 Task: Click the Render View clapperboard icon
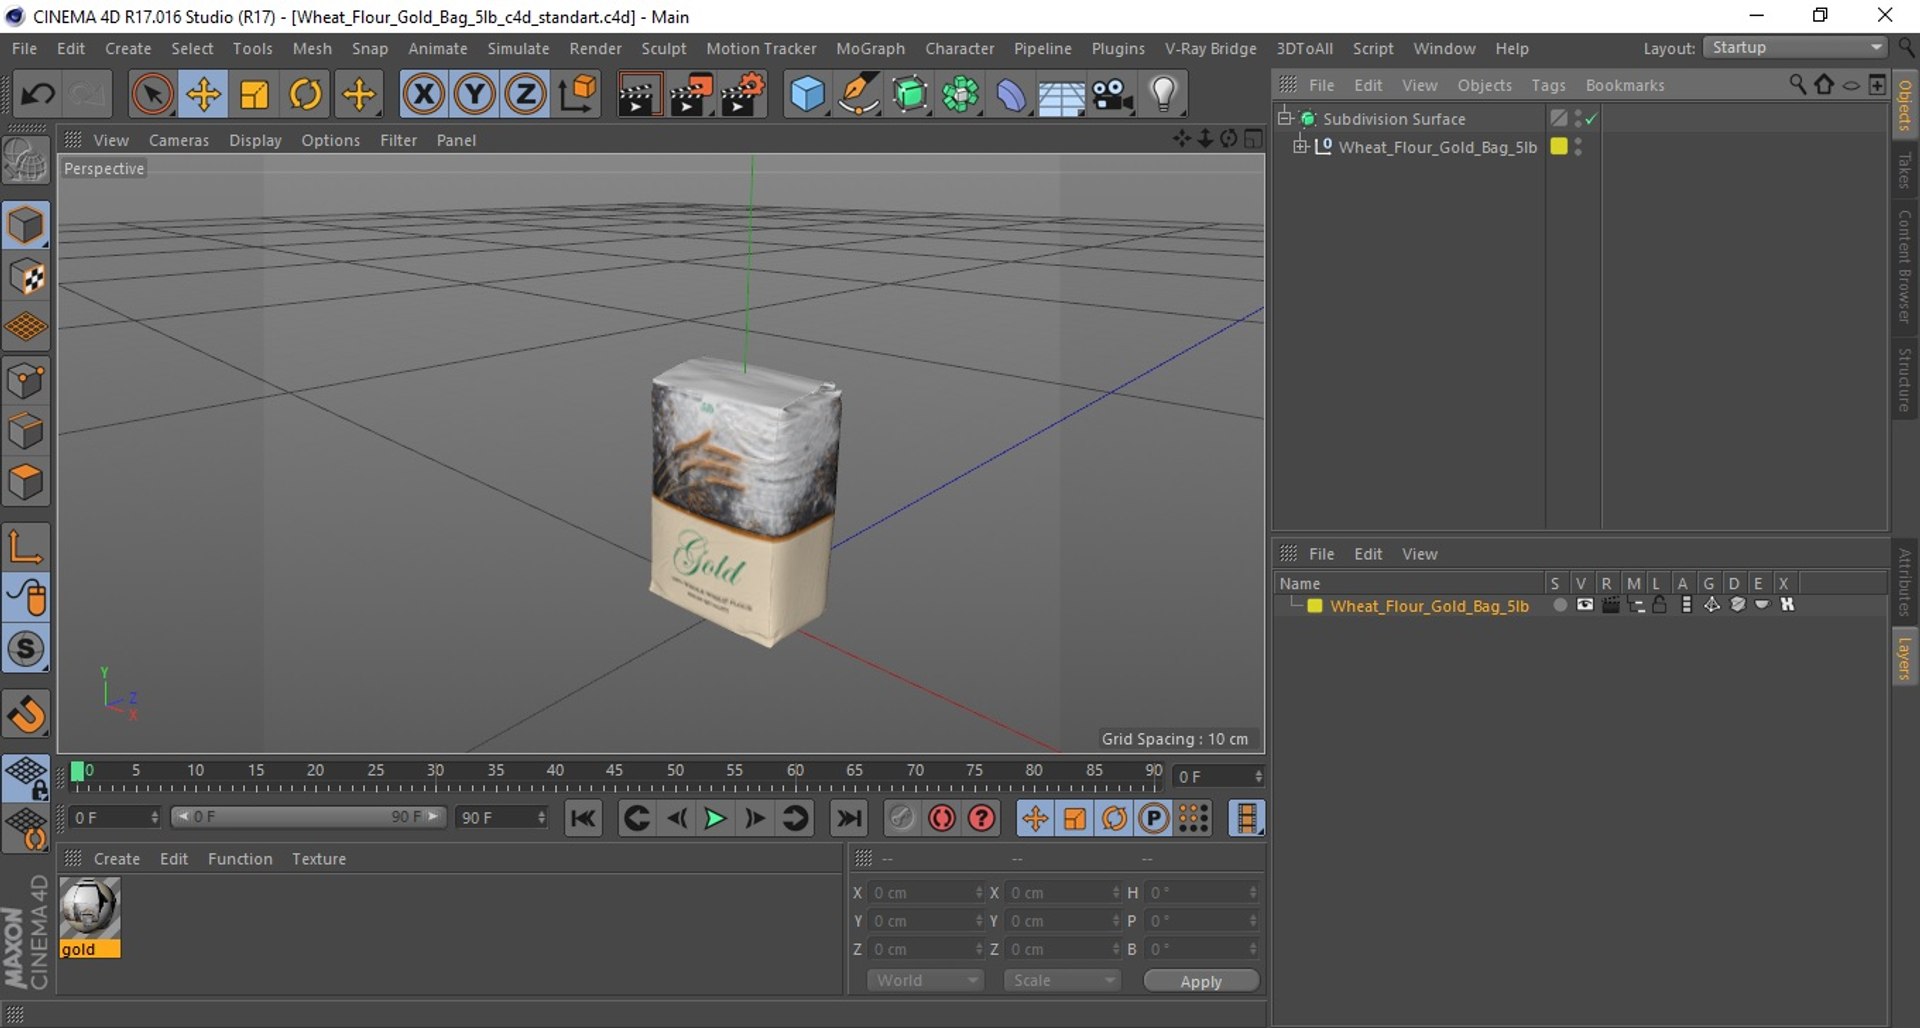pos(638,95)
